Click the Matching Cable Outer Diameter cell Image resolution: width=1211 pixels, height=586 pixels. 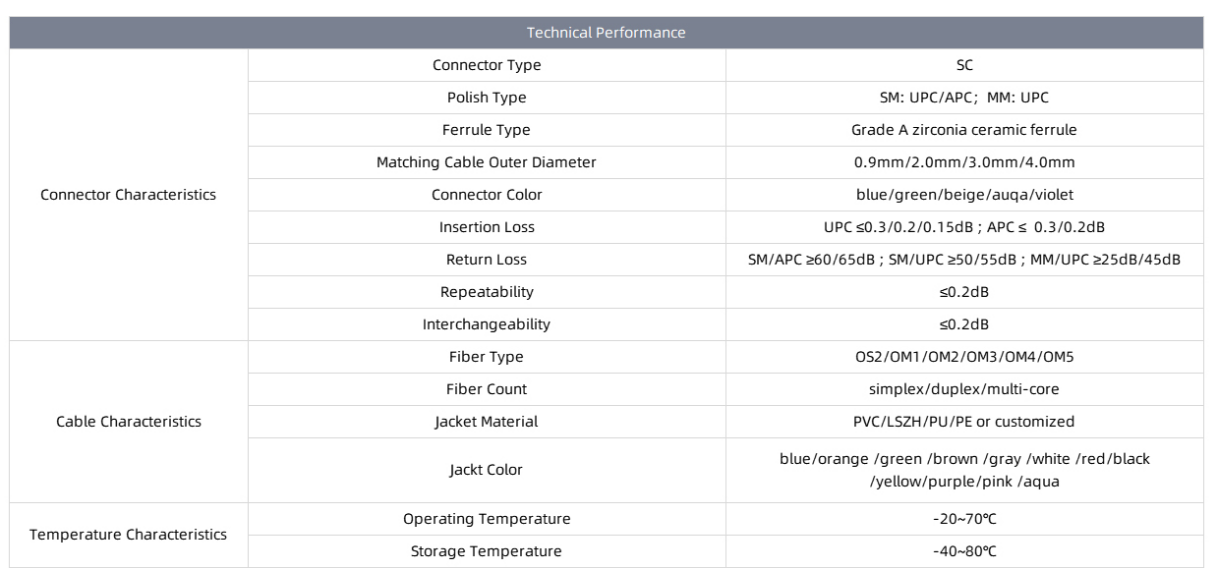(x=487, y=162)
